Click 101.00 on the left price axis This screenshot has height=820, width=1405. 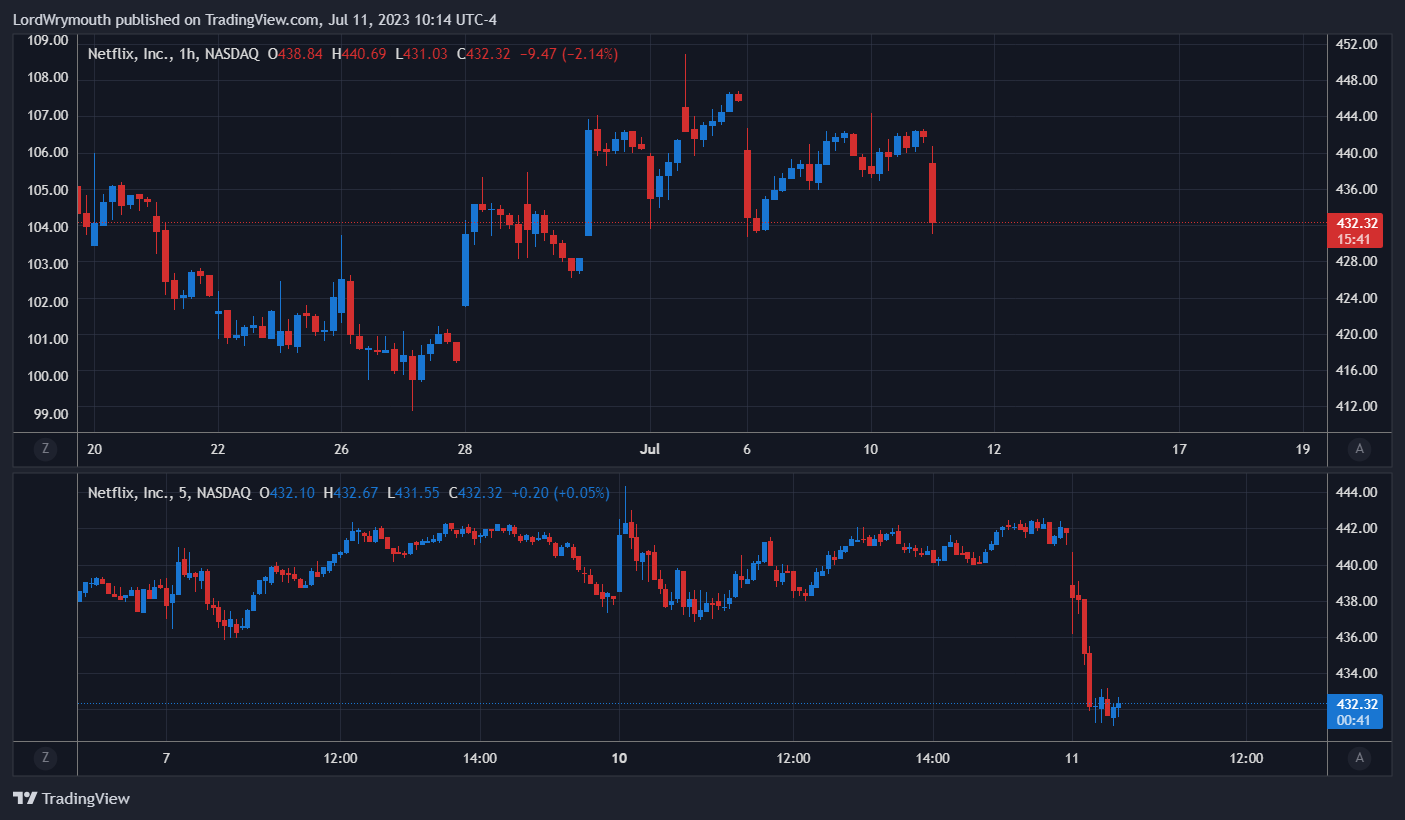[x=49, y=339]
